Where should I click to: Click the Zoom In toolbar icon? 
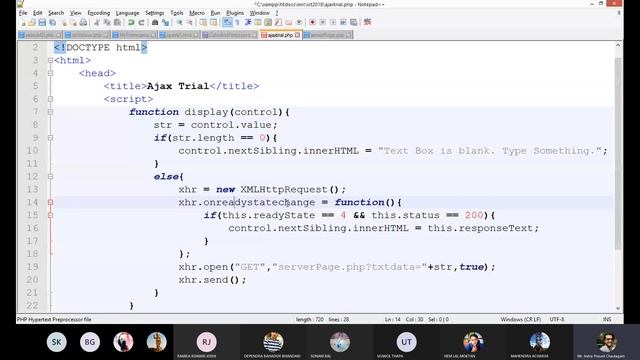pos(179,22)
